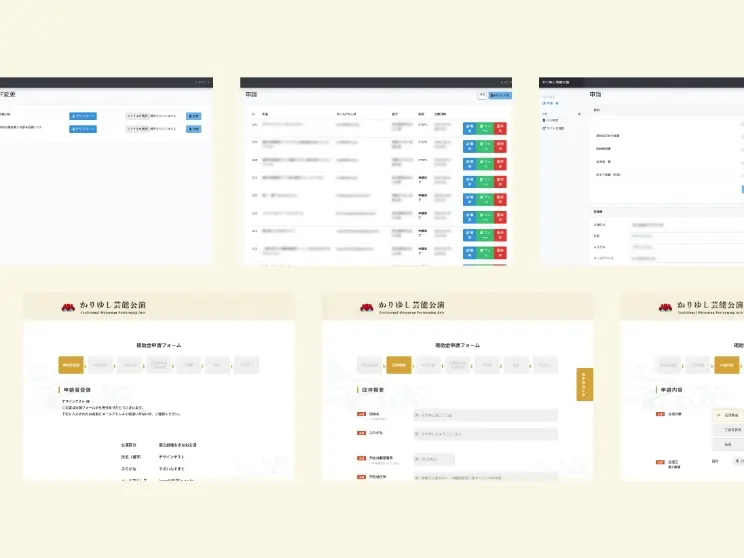Click the red flower logo on the left form
The image size is (744, 558).
69,307
